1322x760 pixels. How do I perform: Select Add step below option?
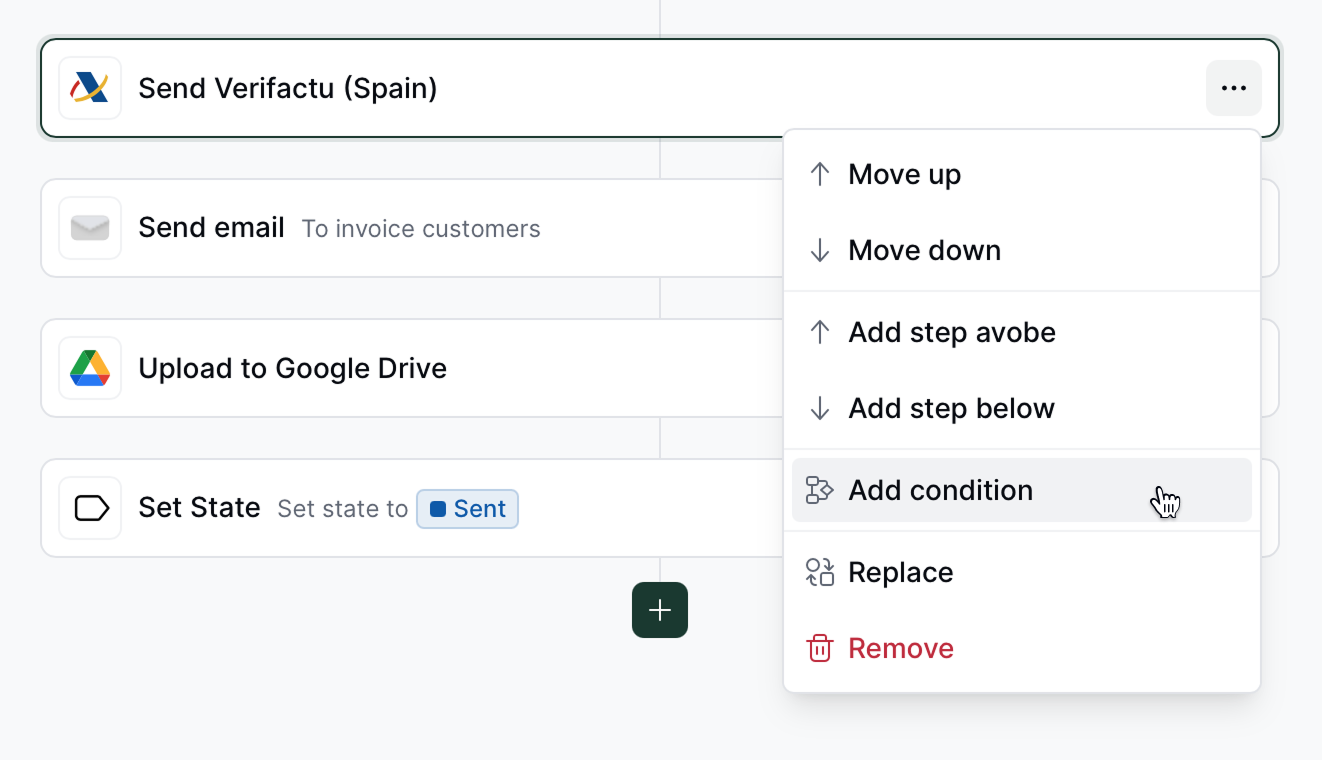point(952,408)
